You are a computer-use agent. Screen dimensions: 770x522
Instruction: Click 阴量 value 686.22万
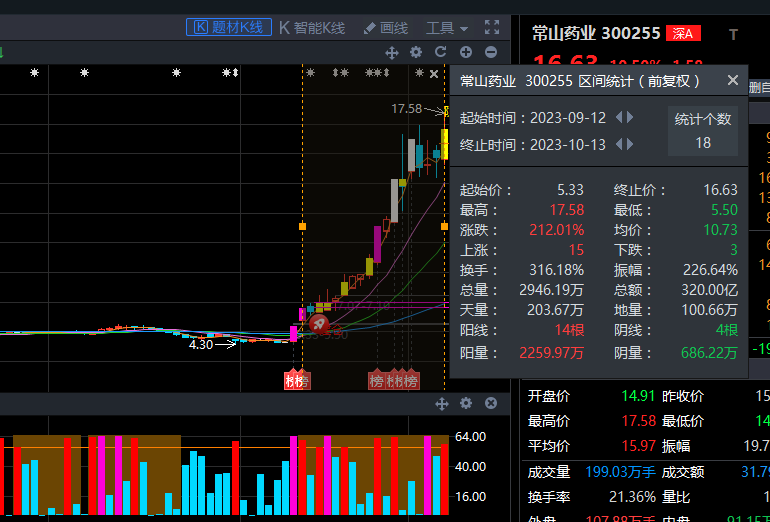(710, 353)
